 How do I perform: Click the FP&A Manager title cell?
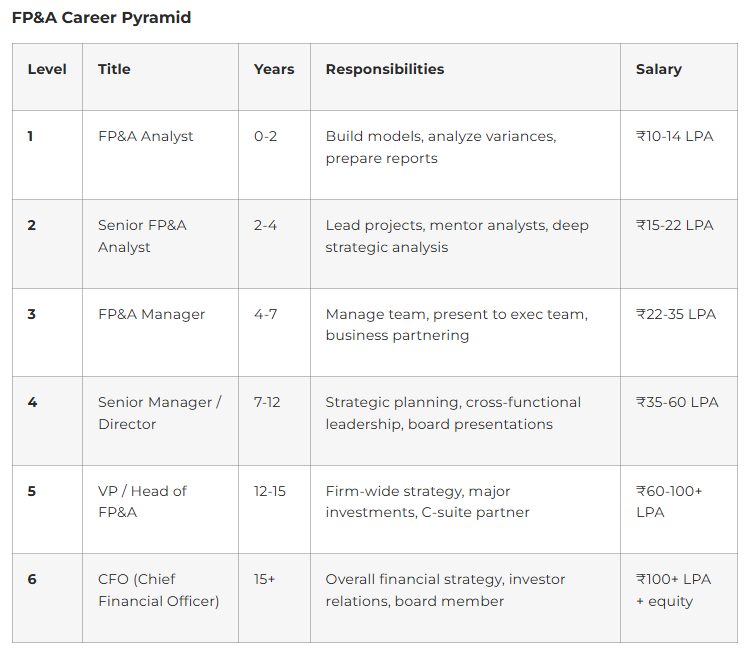point(151,314)
